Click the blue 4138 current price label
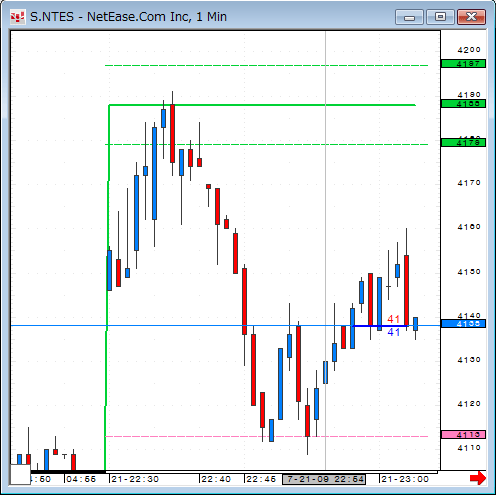Screen dimensions: 496x495 463,324
